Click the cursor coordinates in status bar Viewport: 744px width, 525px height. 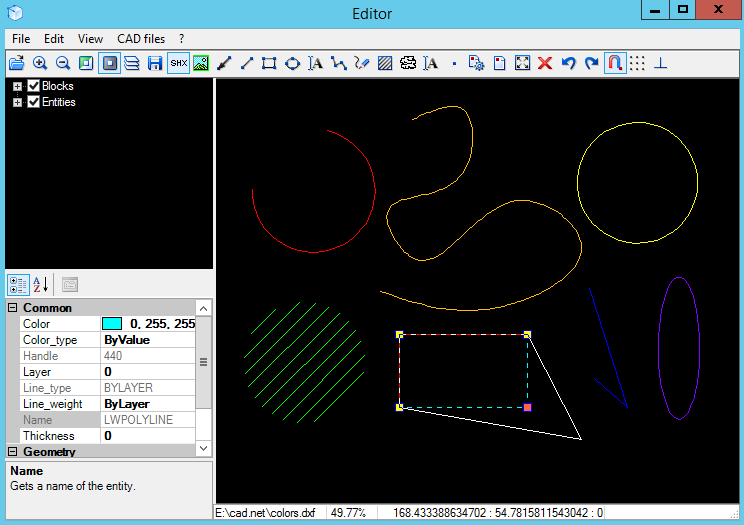pyautogui.click(x=498, y=513)
